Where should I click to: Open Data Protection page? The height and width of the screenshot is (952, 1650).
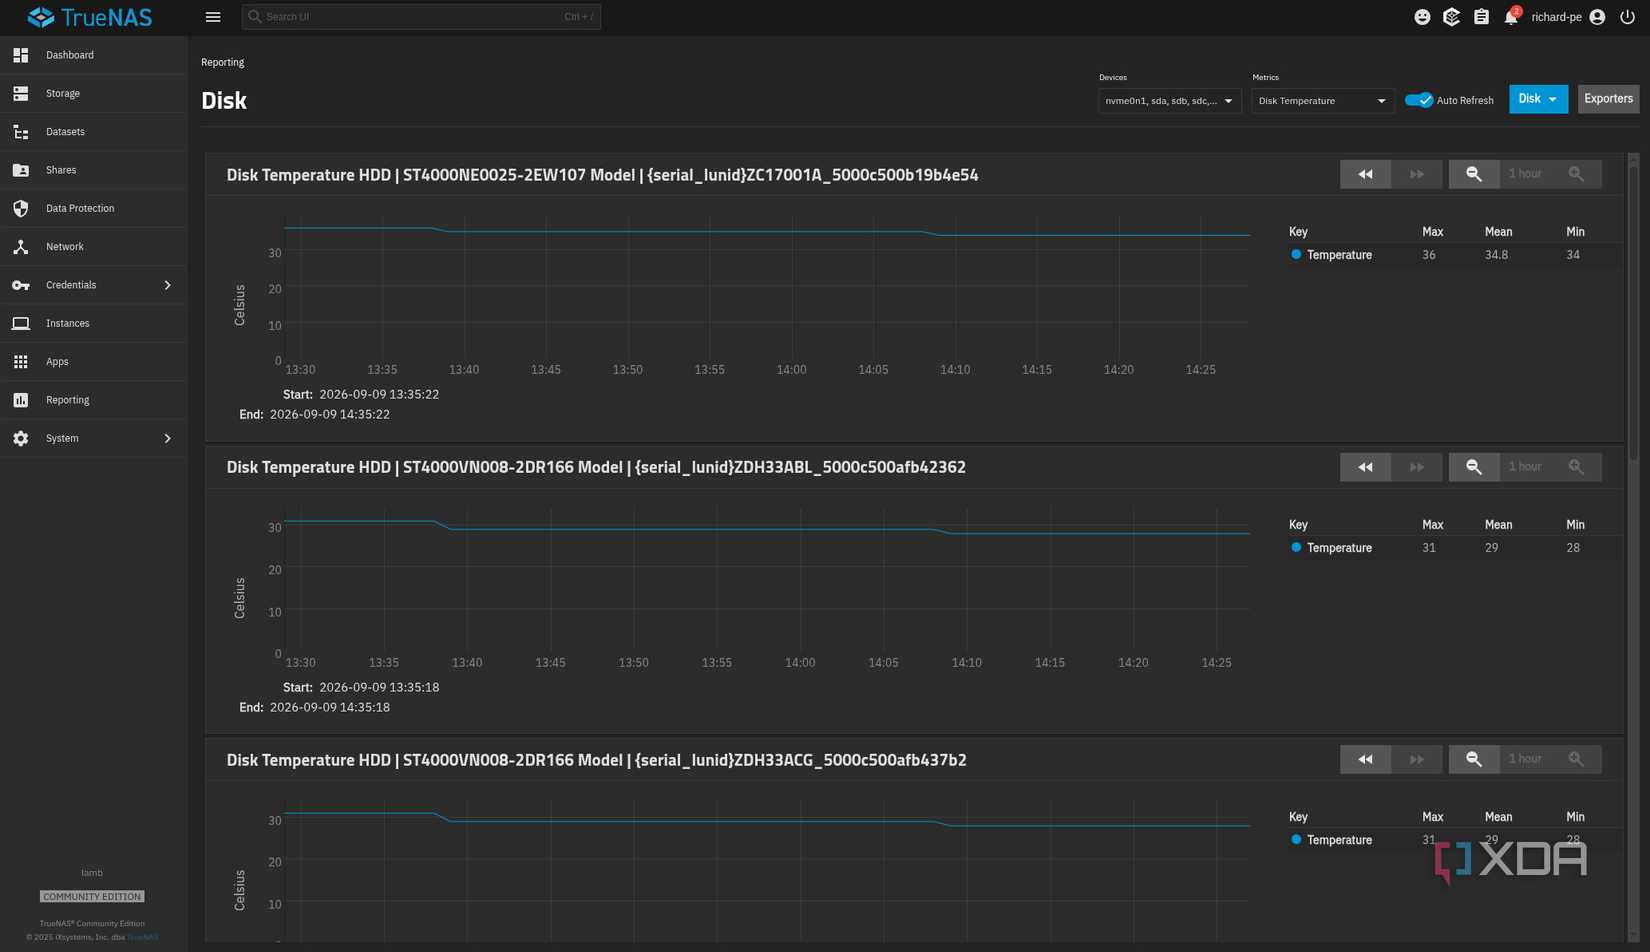(93, 208)
